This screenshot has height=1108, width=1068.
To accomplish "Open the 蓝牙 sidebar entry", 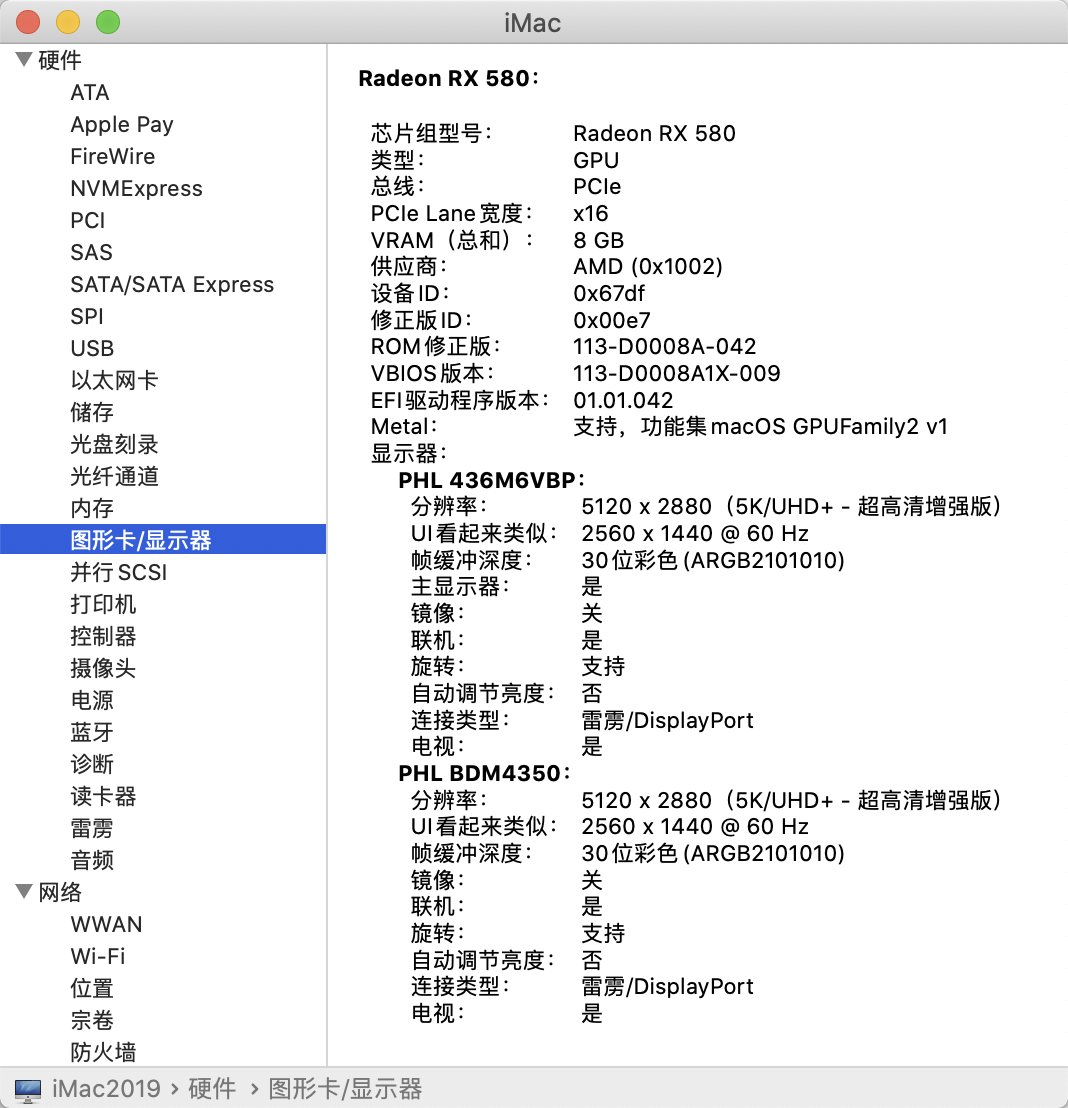I will pyautogui.click(x=92, y=732).
